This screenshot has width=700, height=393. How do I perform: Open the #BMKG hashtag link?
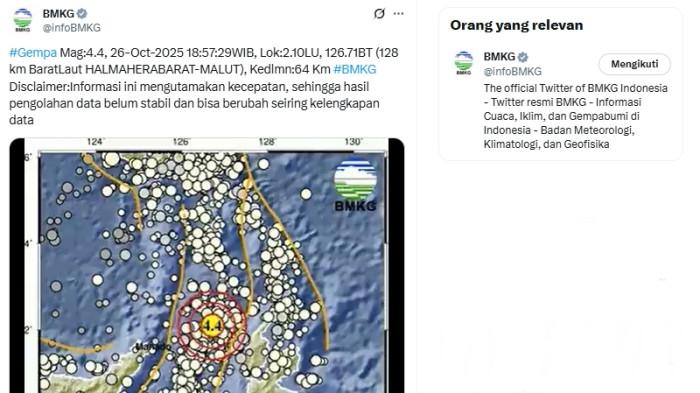click(355, 69)
